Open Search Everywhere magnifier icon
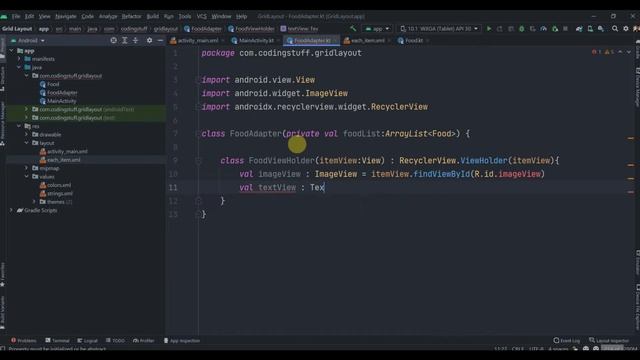This screenshot has height=360, width=640. click(615, 29)
